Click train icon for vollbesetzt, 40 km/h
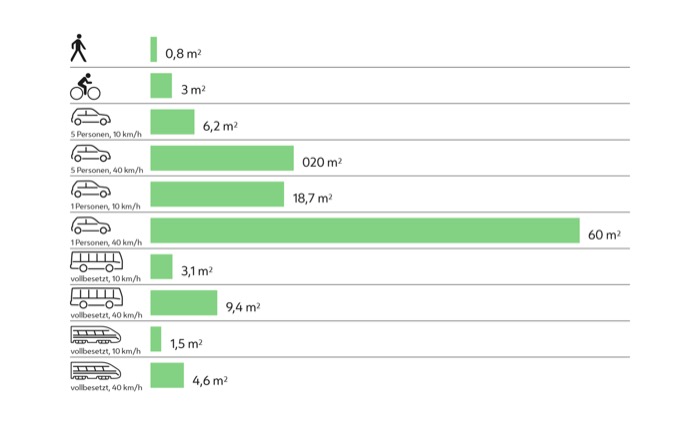The image size is (700, 428). (x=96, y=371)
